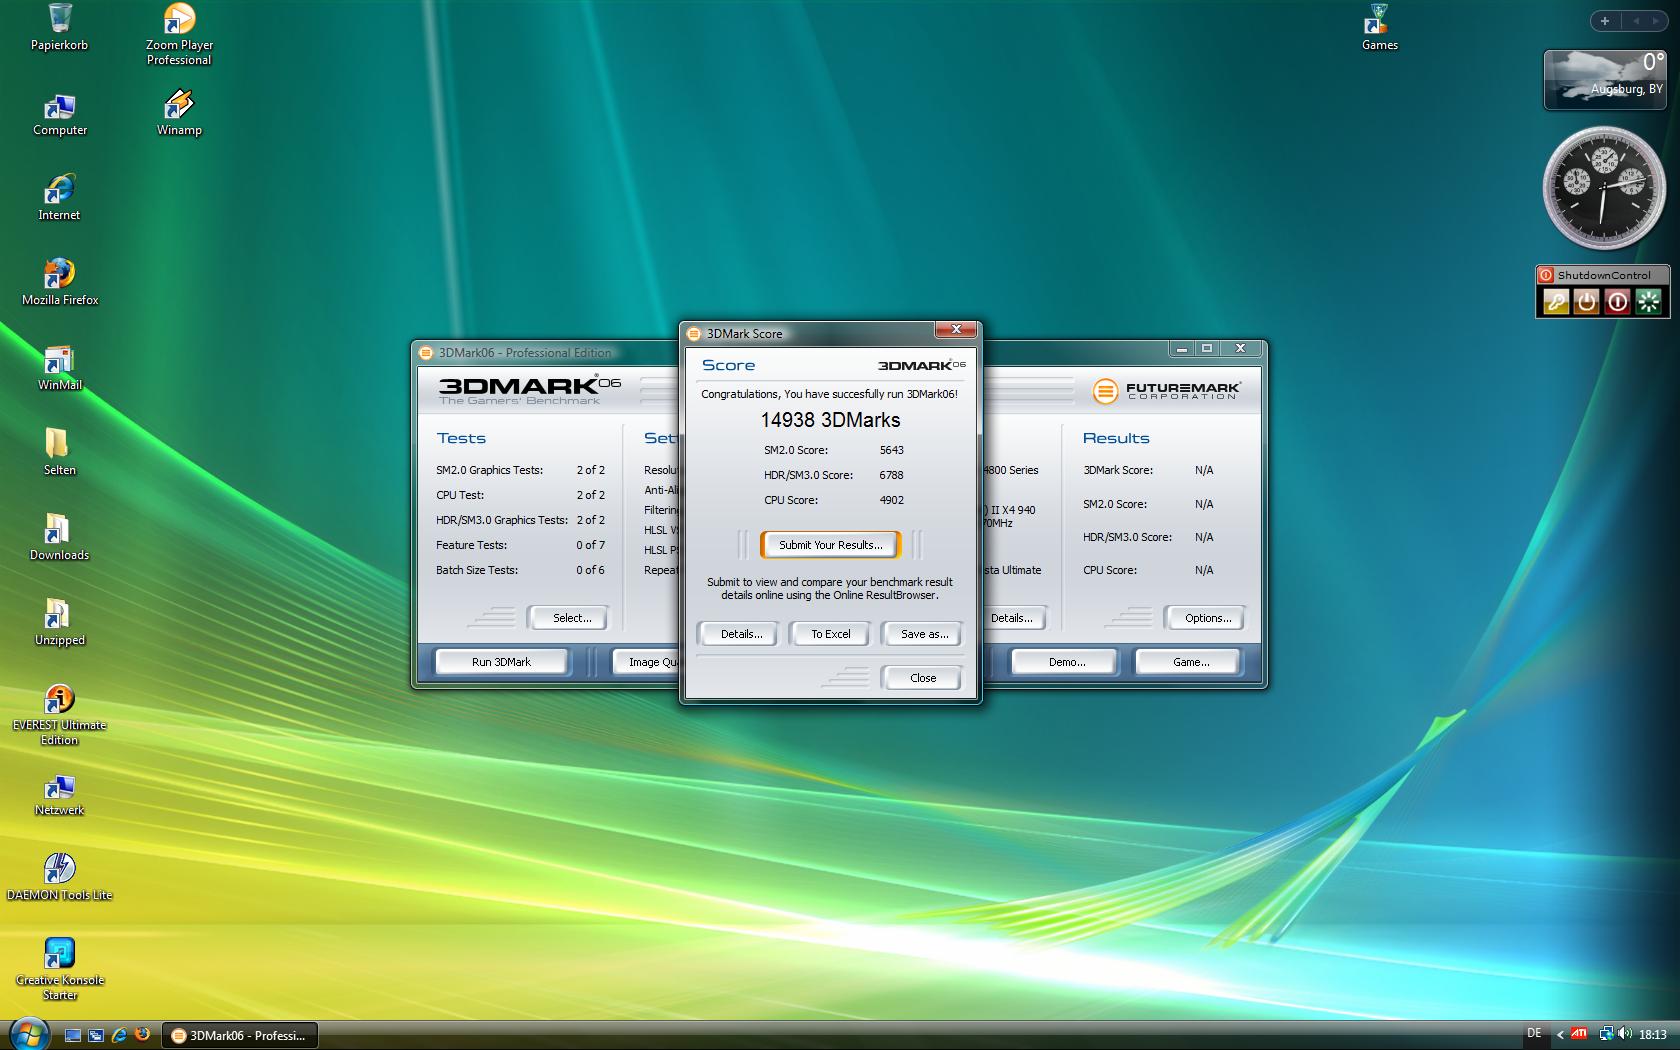This screenshot has height=1050, width=1680.
Task: Show hidden tray icons with the chevron
Action: tap(1560, 1035)
